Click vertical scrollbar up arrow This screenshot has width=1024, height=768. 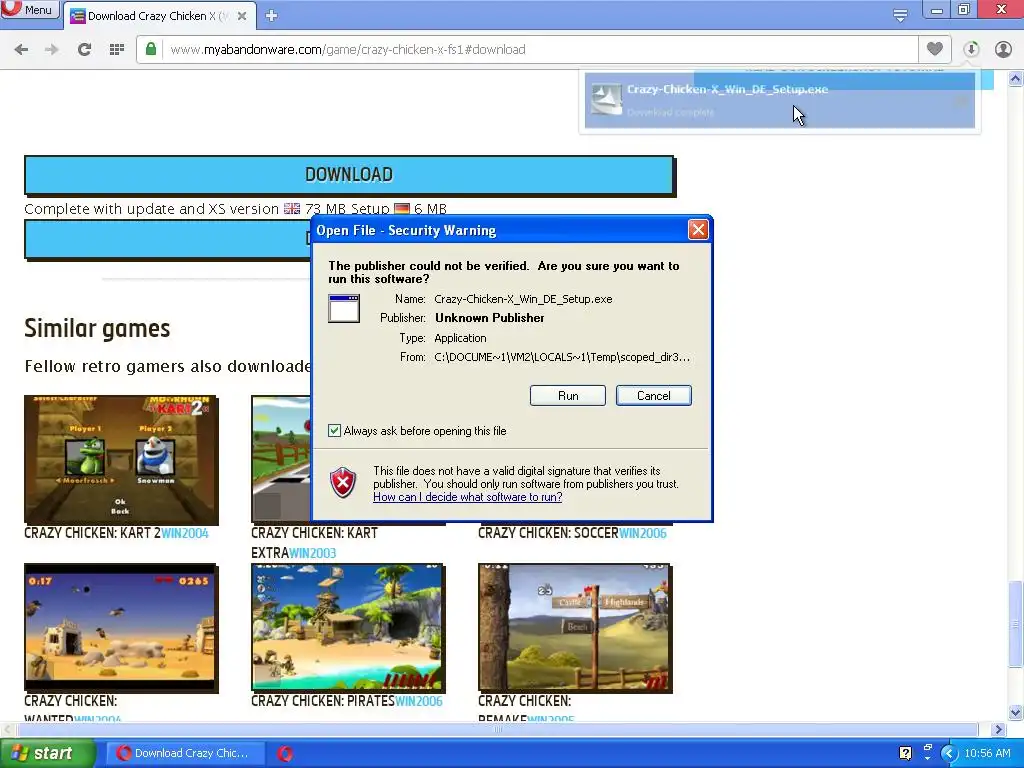(1016, 79)
